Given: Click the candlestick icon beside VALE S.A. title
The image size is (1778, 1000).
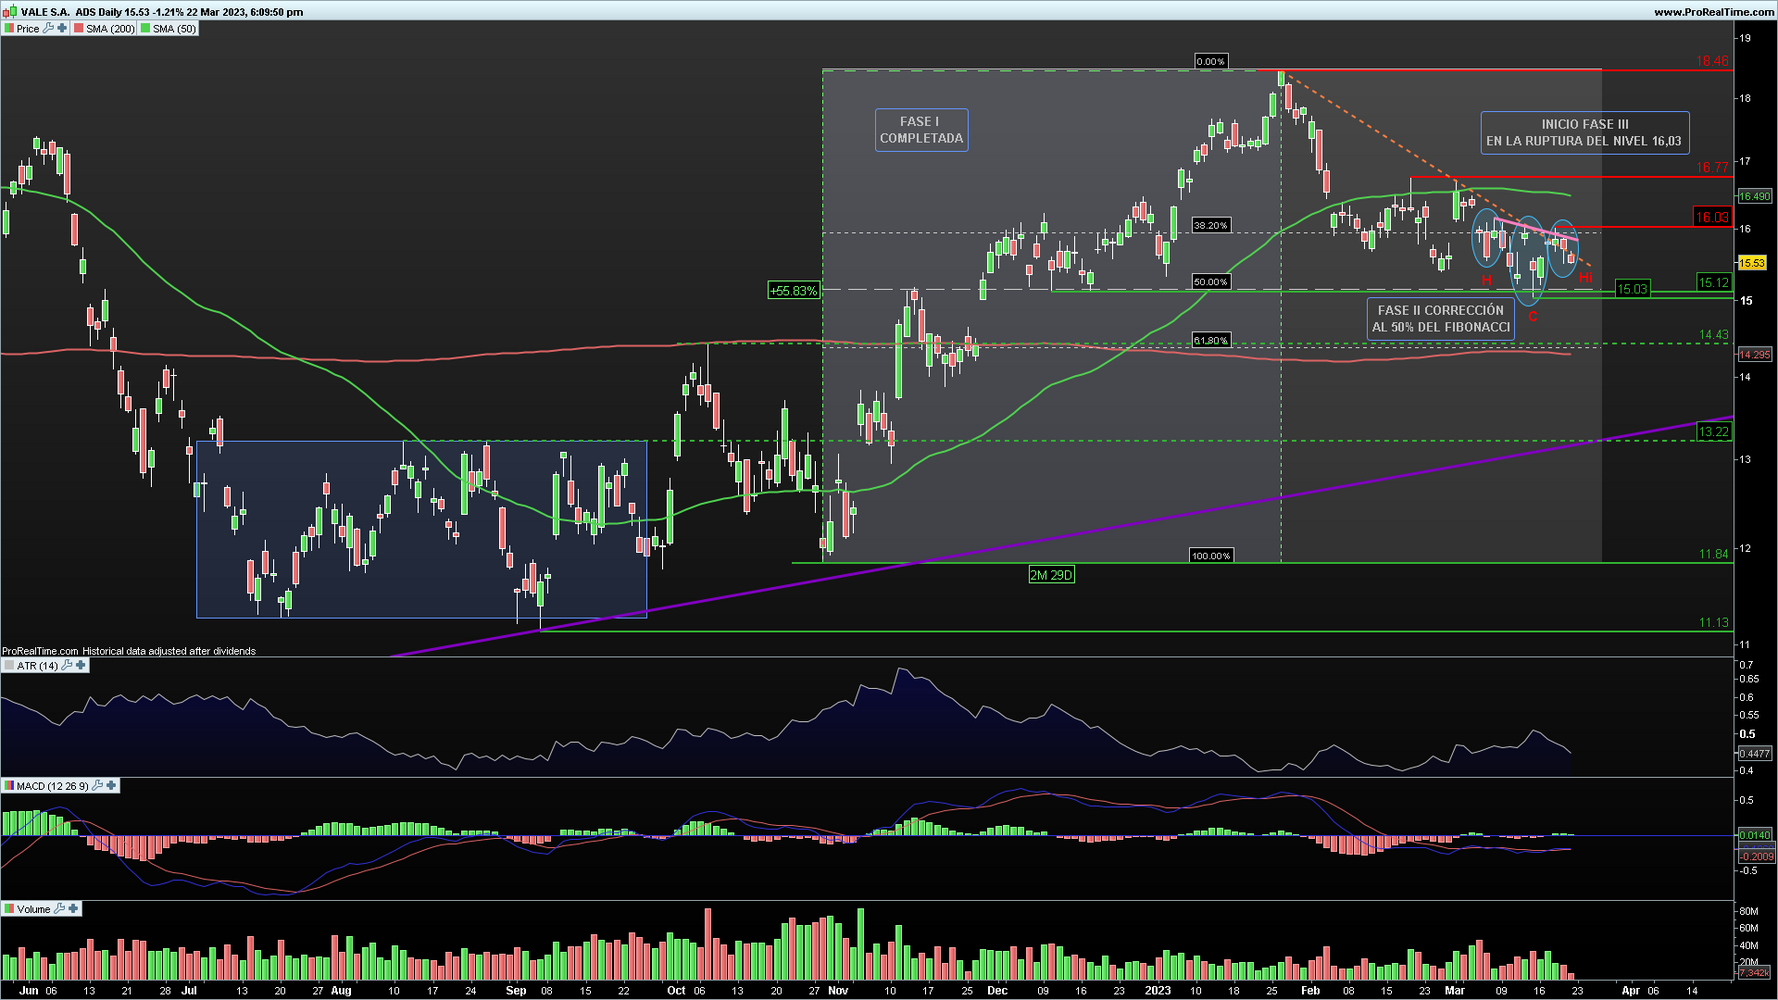Looking at the screenshot, I should tap(10, 12).
